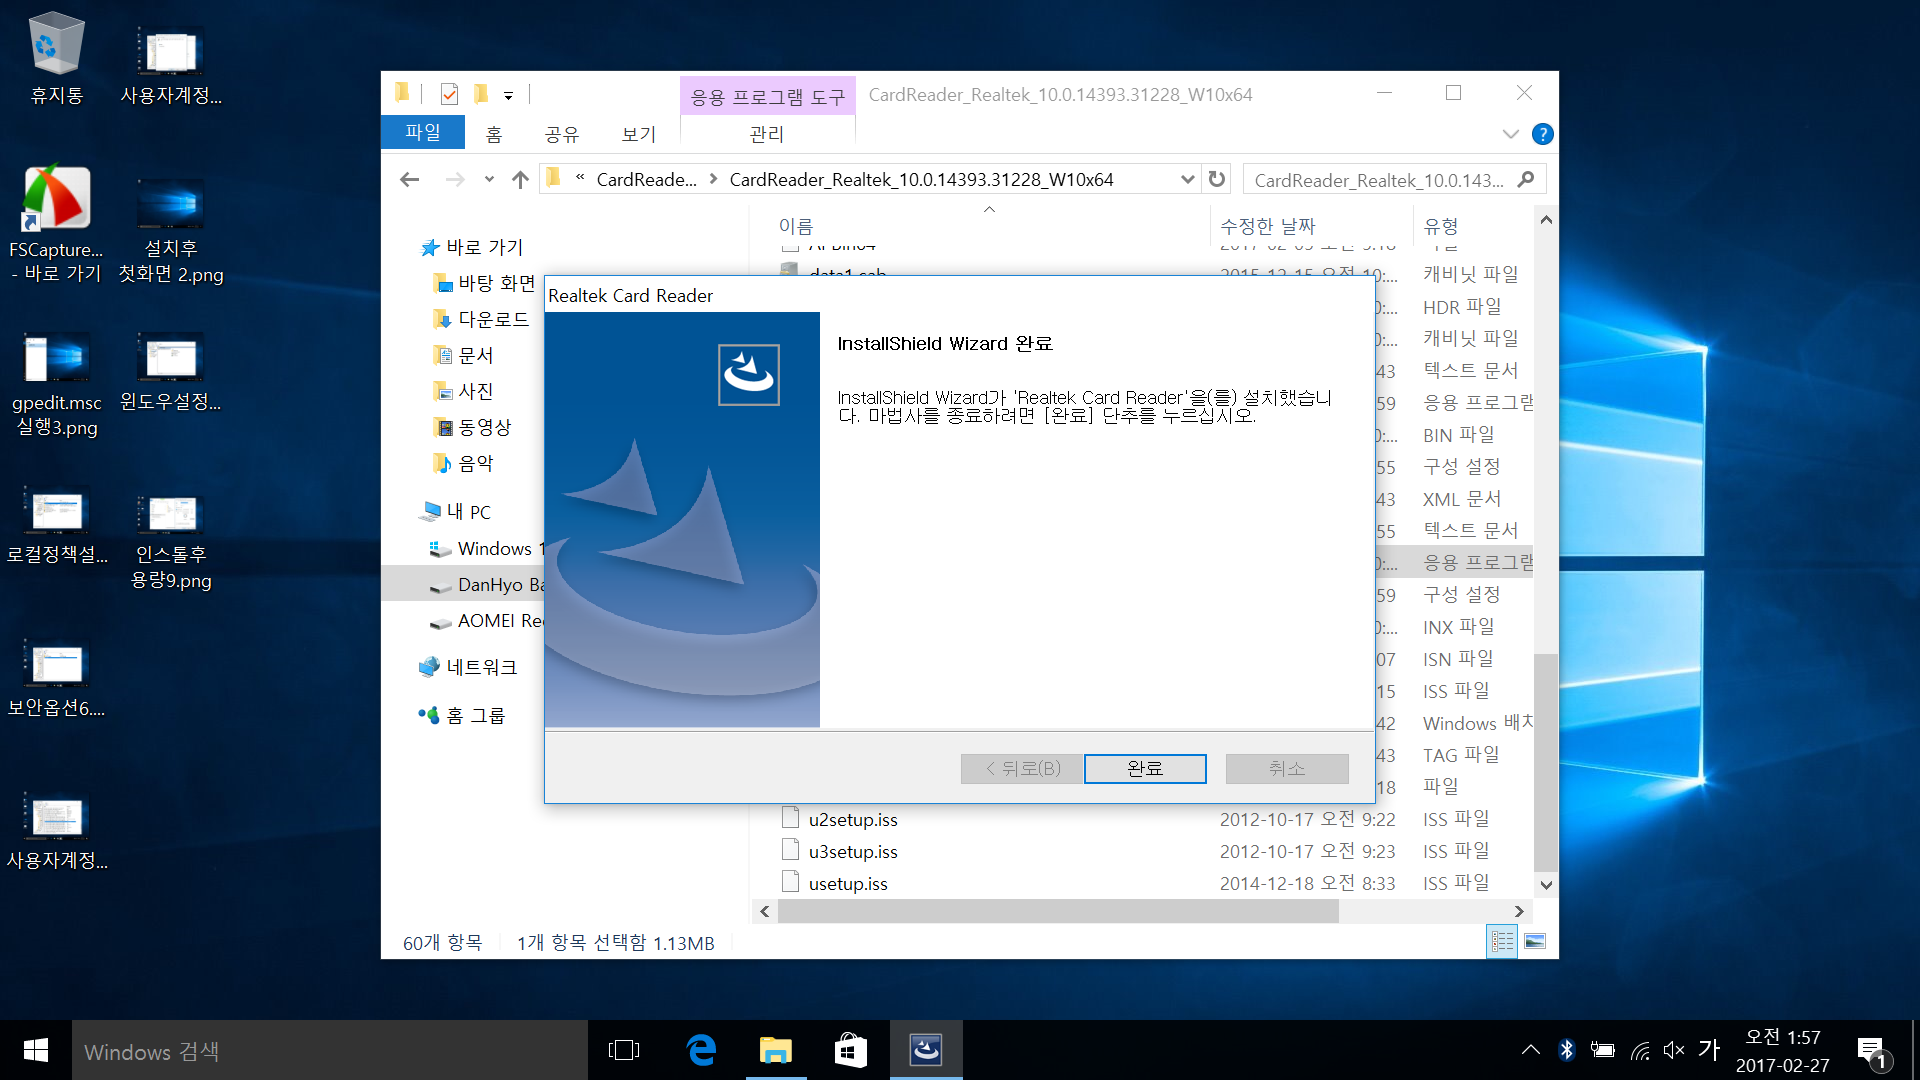Open Task View from the taskbar
Viewport: 1920px width, 1080px height.
pyautogui.click(x=623, y=1050)
